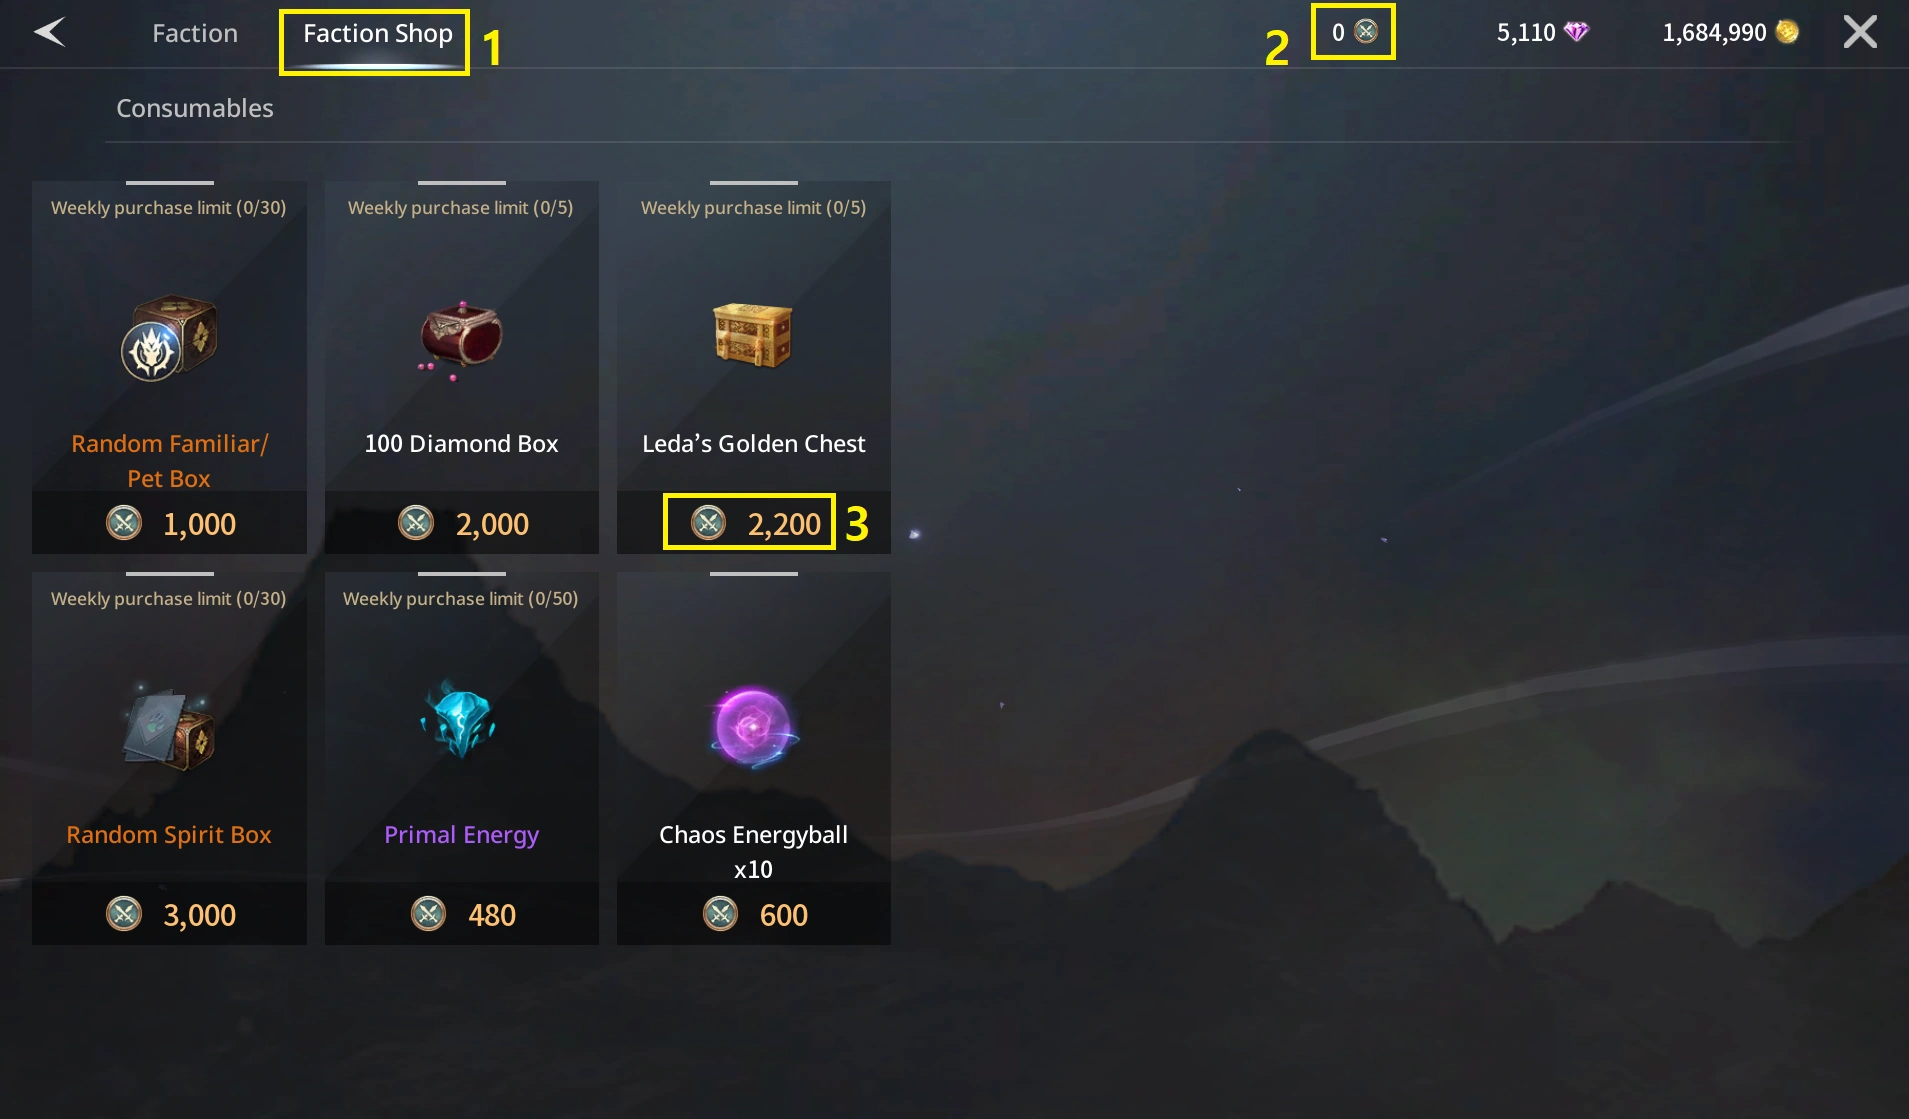
Task: Pick the Random Spirit Box icon
Action: (169, 729)
